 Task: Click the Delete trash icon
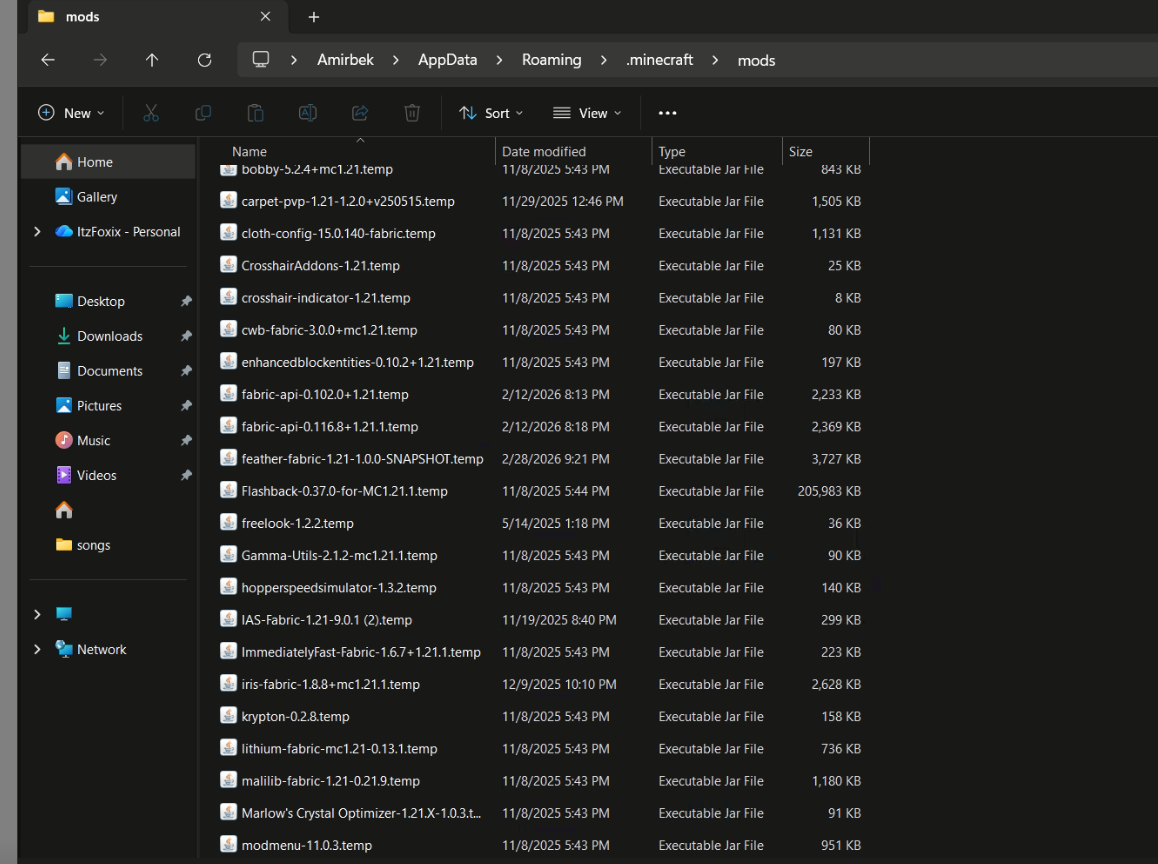click(412, 113)
